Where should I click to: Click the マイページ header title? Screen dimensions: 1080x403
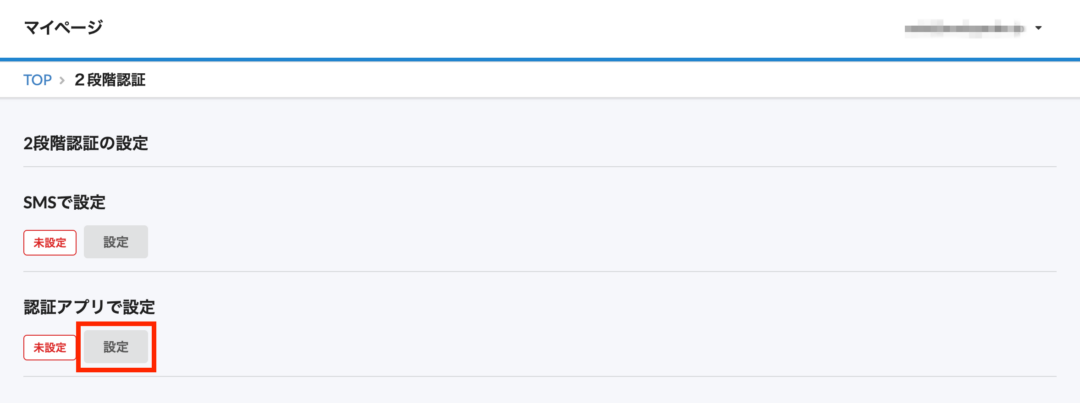tap(63, 27)
